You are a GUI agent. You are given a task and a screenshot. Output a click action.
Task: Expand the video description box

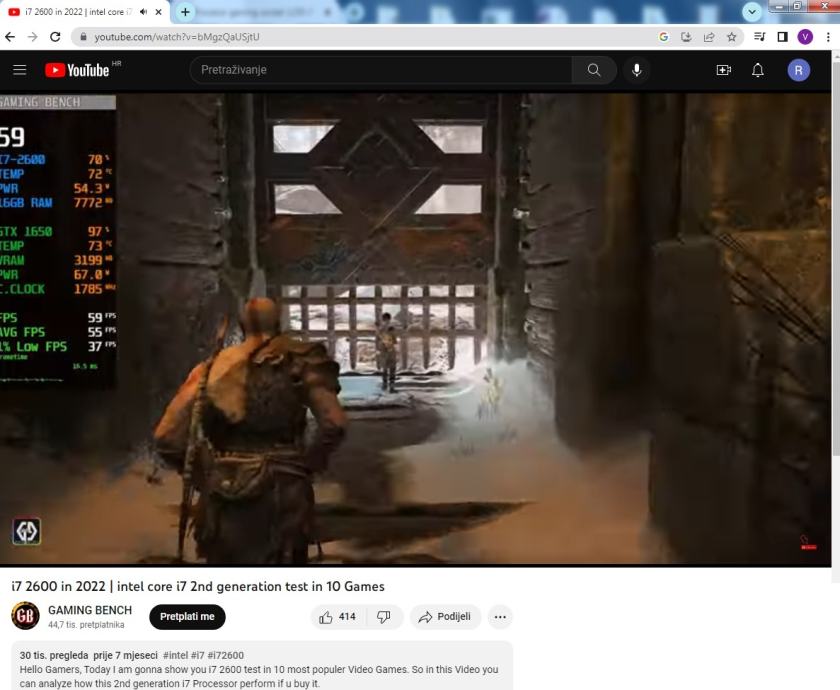tap(262, 666)
